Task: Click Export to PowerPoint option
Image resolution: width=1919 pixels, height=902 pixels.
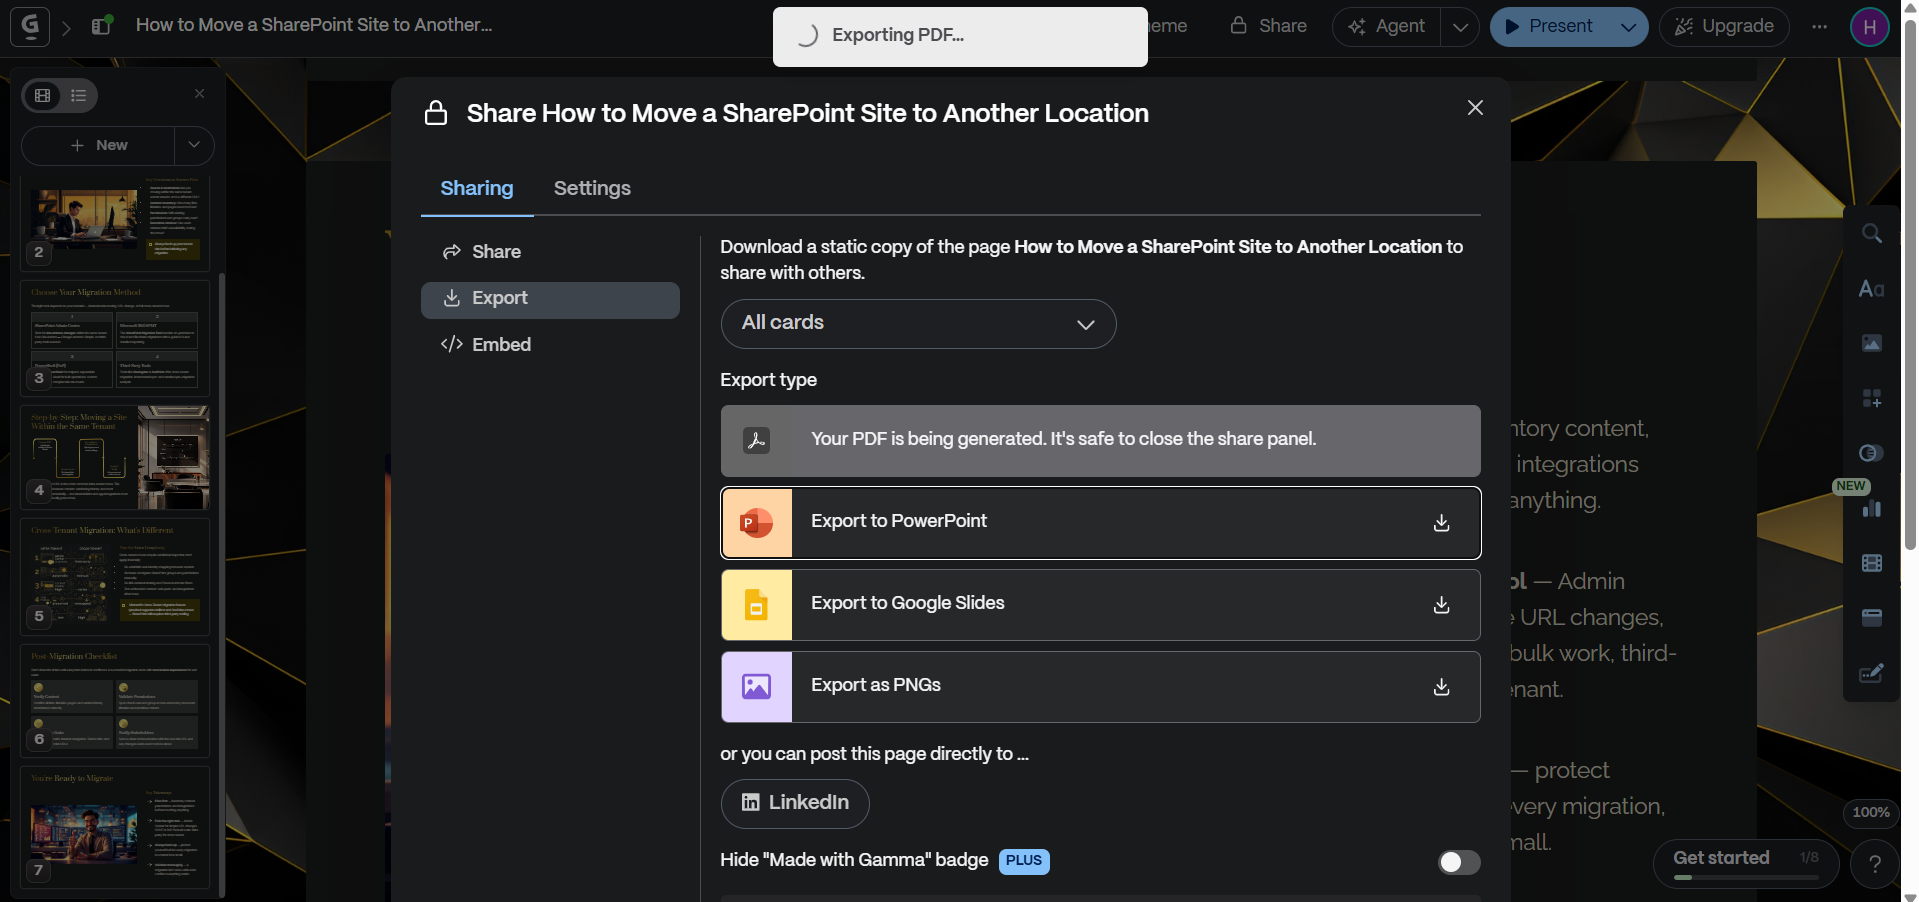Action: click(x=1100, y=523)
